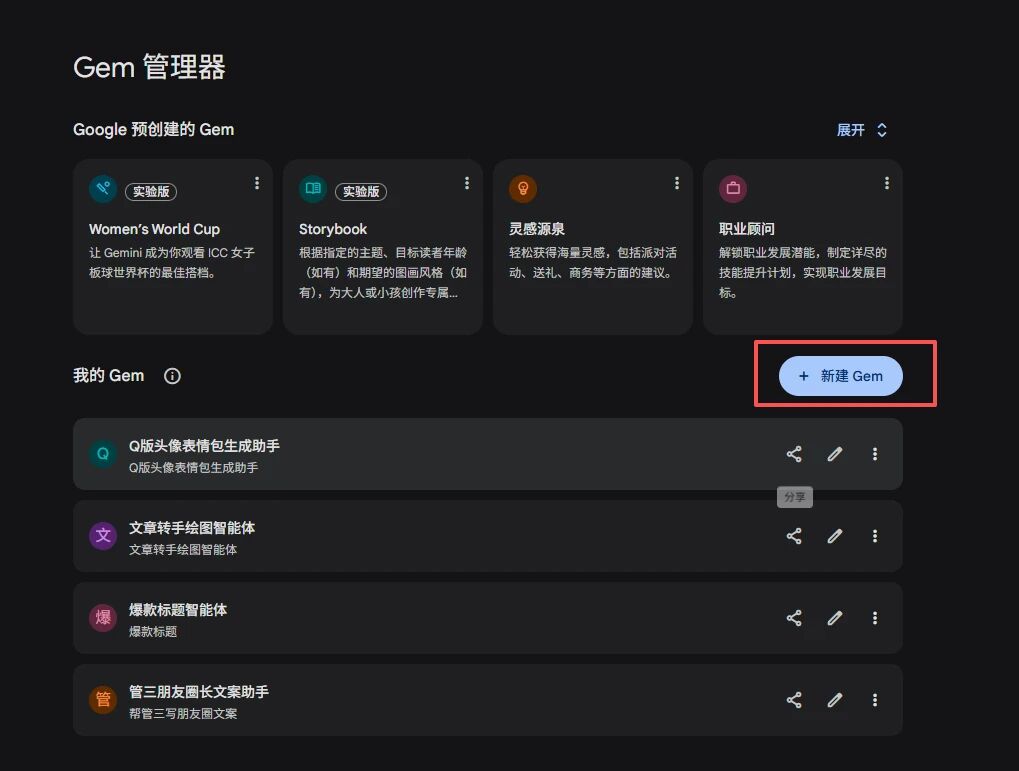Open the 实验版 badge on Storybook
Screen dimensions: 1019x771
(x=361, y=190)
